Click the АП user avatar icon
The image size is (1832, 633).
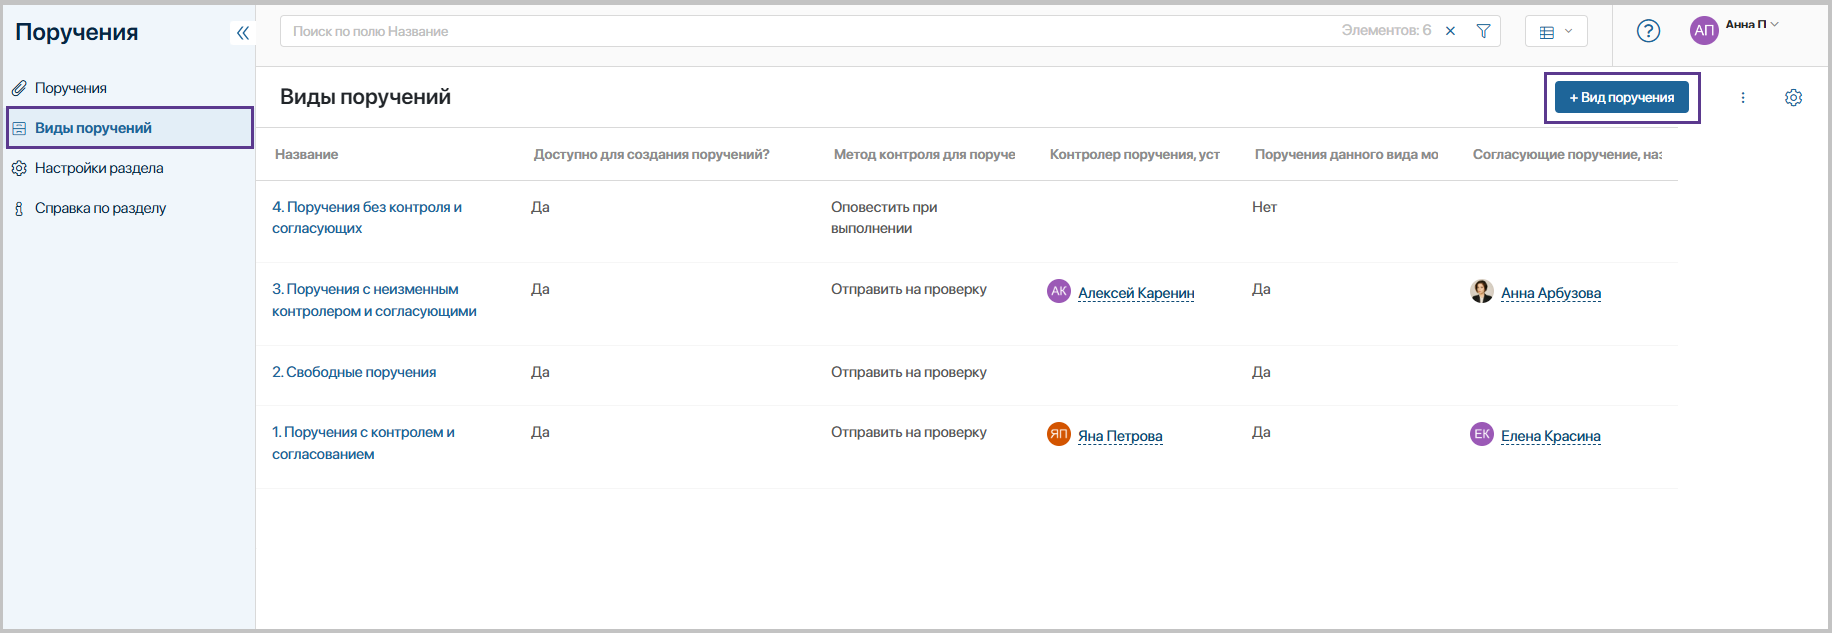1703,31
